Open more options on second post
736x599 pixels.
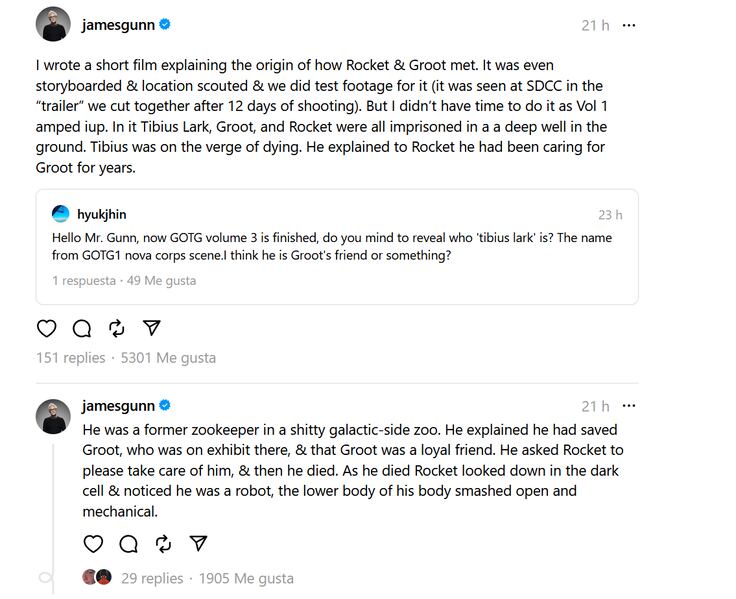(629, 406)
